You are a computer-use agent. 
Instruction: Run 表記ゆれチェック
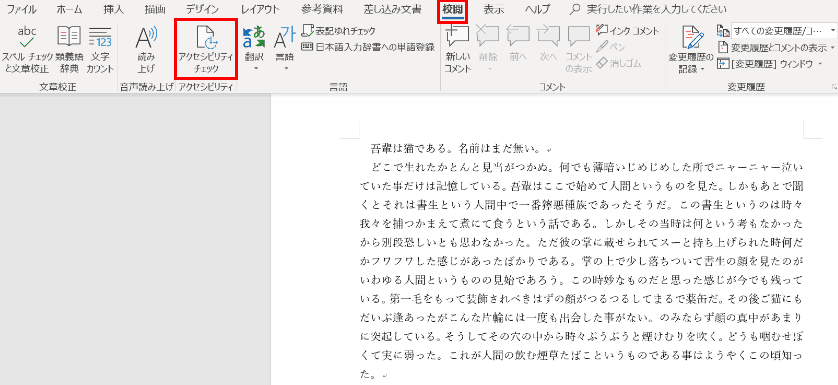coord(339,31)
